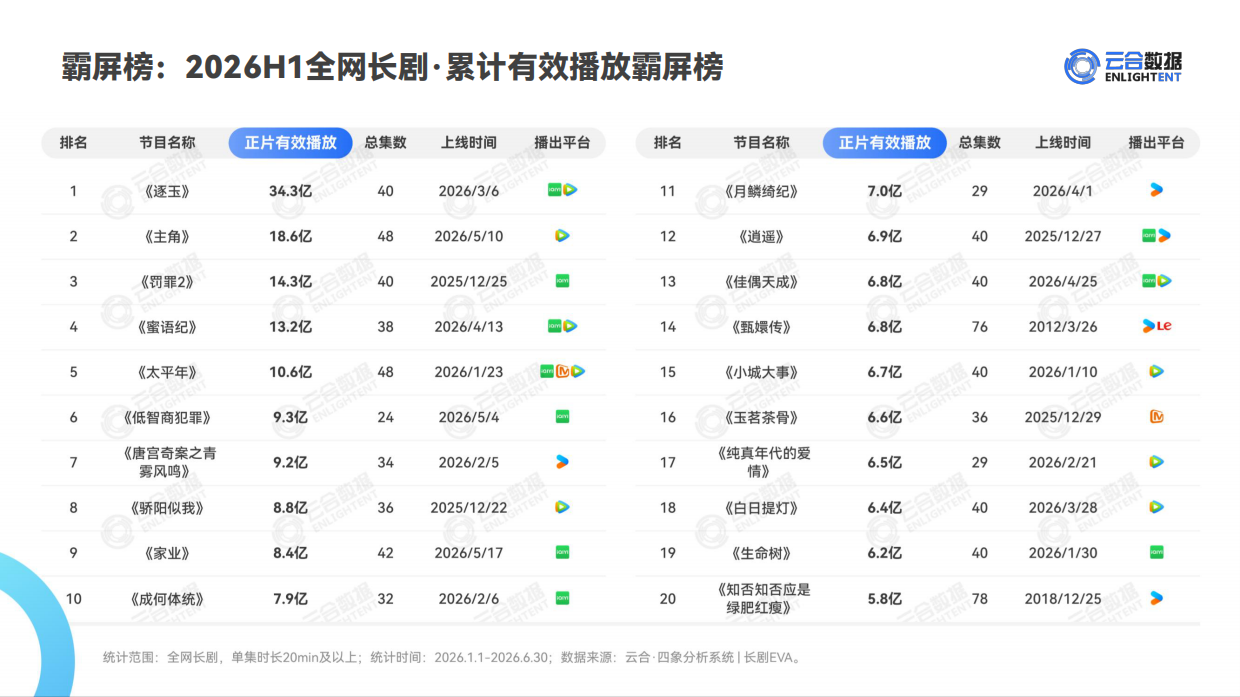
Task: Select the title 《主角》
Action: point(167,236)
